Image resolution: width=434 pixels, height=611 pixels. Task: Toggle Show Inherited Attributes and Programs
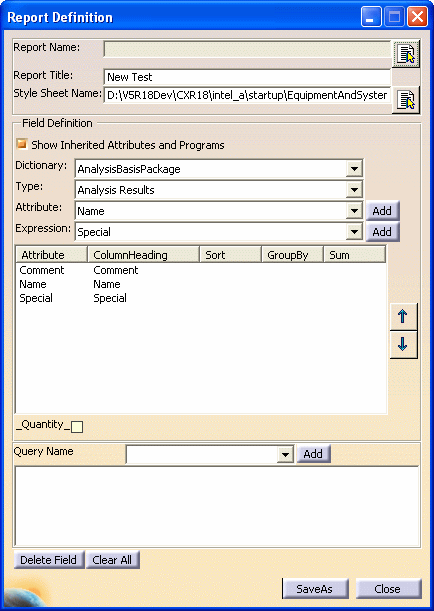[x=21, y=145]
